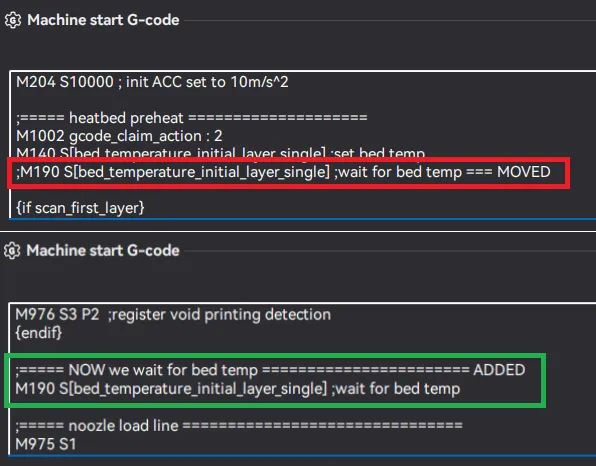Click the word ADDED in the green box
The height and width of the screenshot is (466, 596).
point(499,370)
